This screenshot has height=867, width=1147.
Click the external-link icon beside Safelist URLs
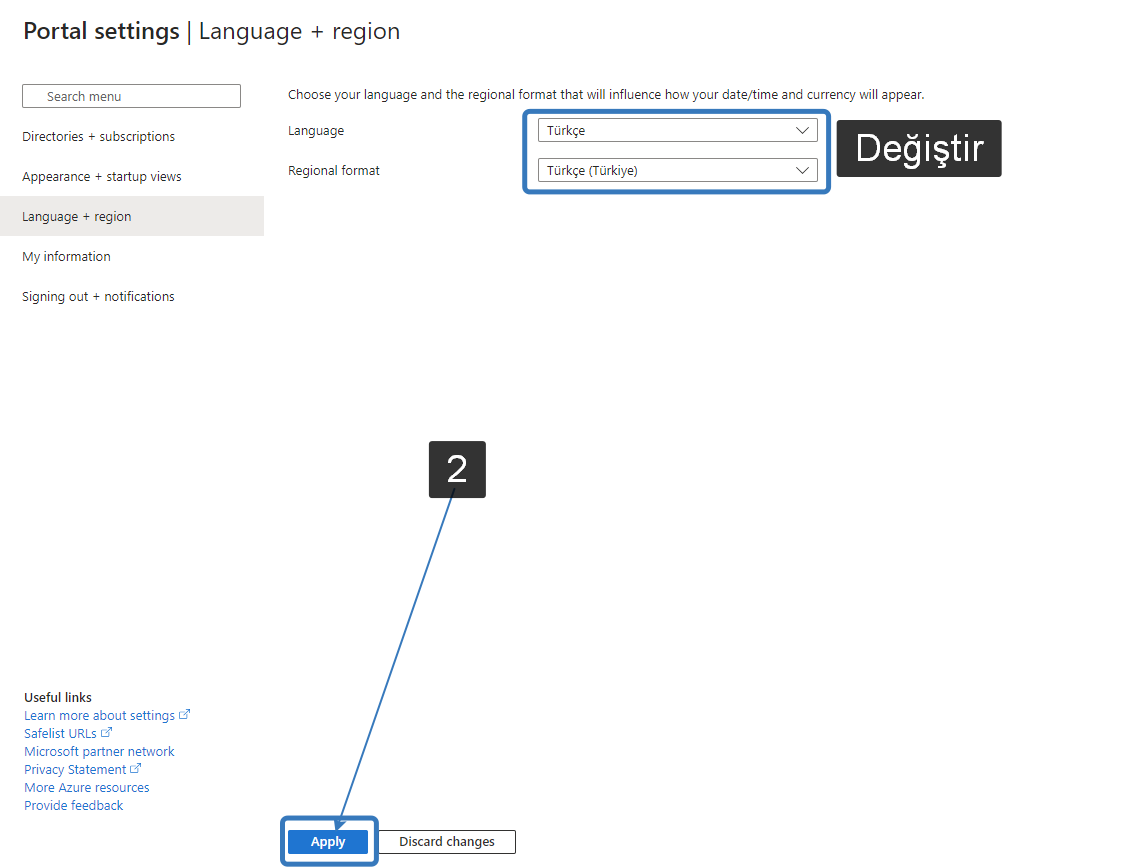point(106,732)
